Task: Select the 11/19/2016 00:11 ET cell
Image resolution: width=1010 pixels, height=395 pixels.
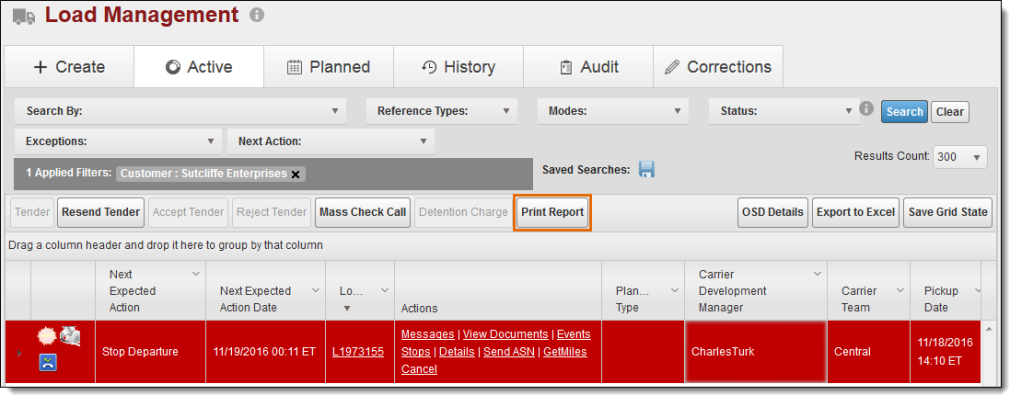Action: [x=265, y=352]
